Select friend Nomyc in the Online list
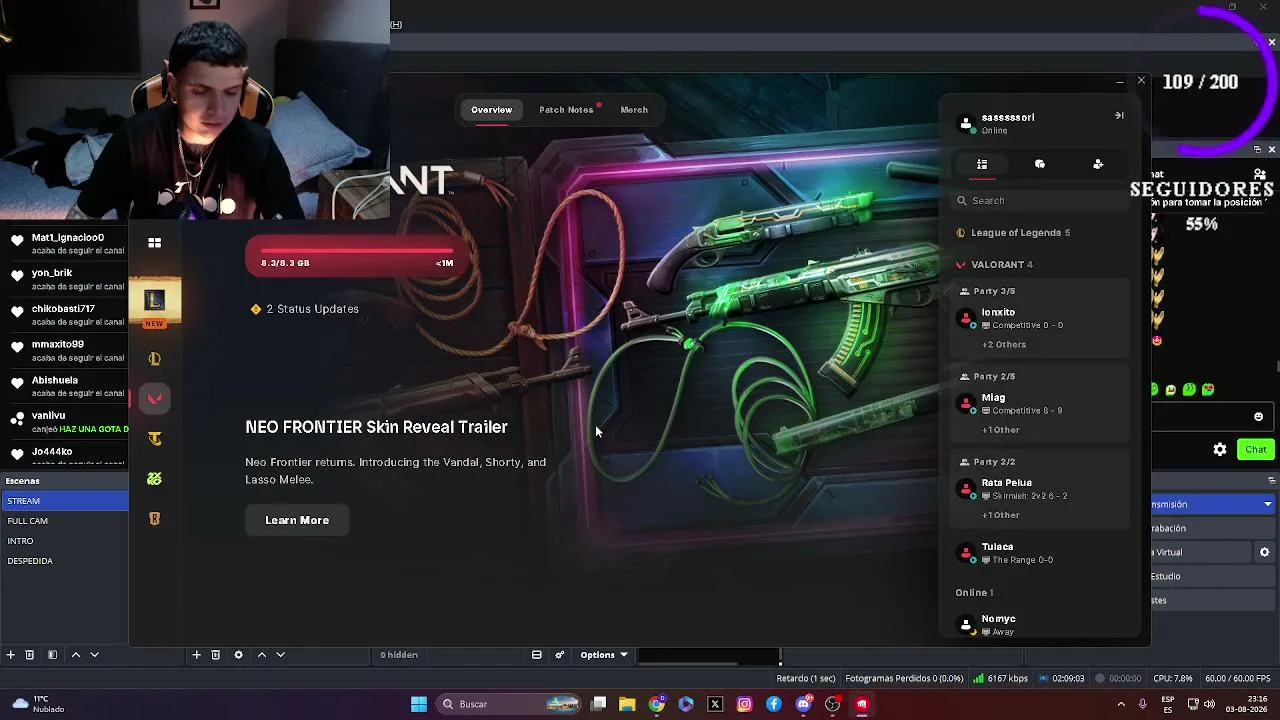This screenshot has height=720, width=1280. point(1040,624)
